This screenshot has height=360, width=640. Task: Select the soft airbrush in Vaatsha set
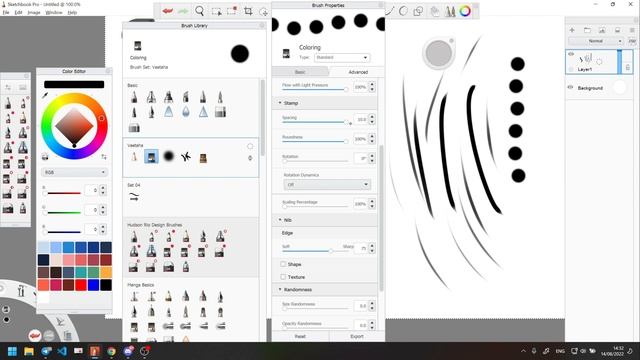point(169,156)
